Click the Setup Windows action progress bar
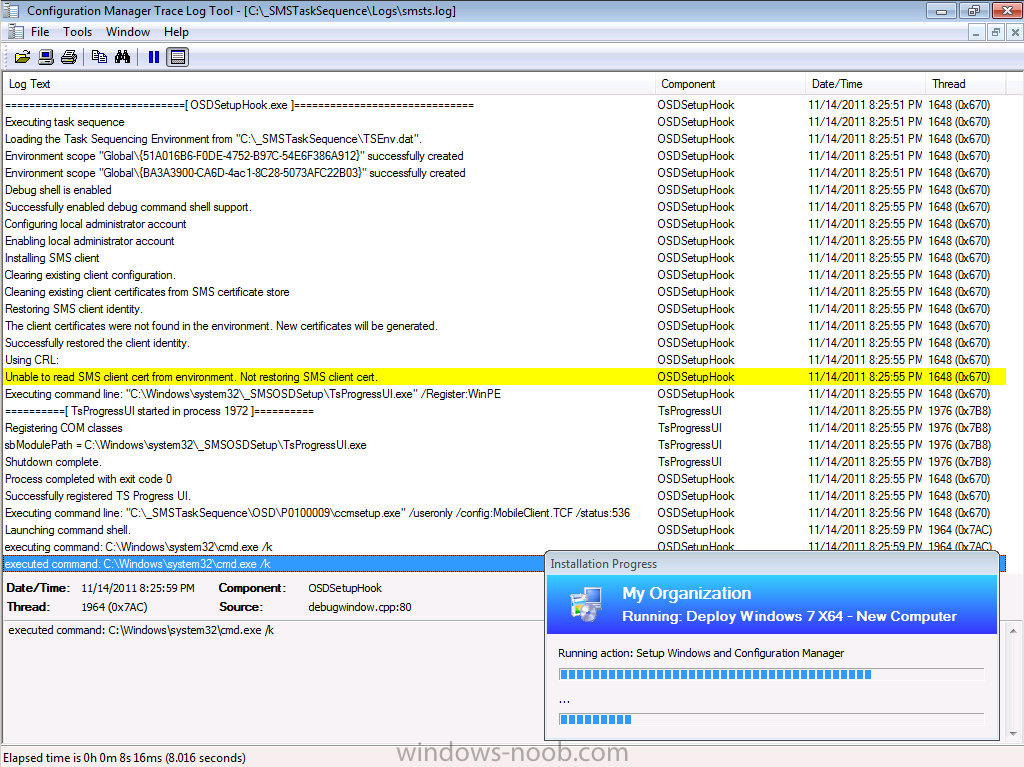 771,674
